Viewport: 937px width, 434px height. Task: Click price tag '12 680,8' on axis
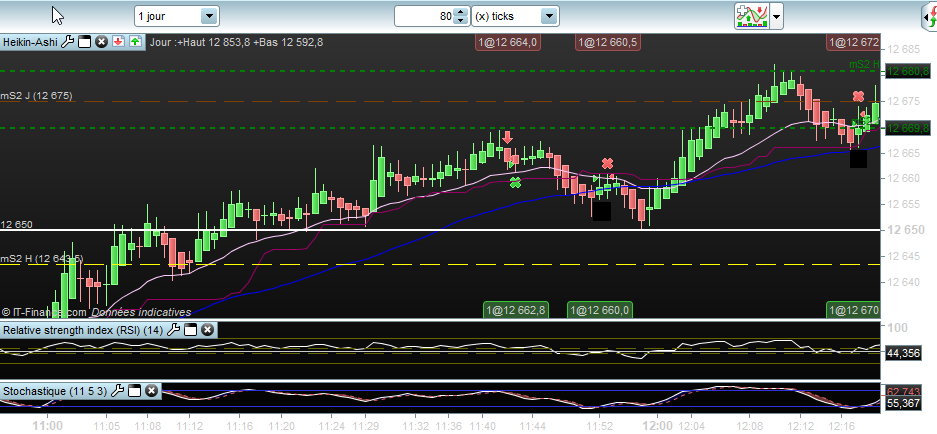pyautogui.click(x=908, y=71)
